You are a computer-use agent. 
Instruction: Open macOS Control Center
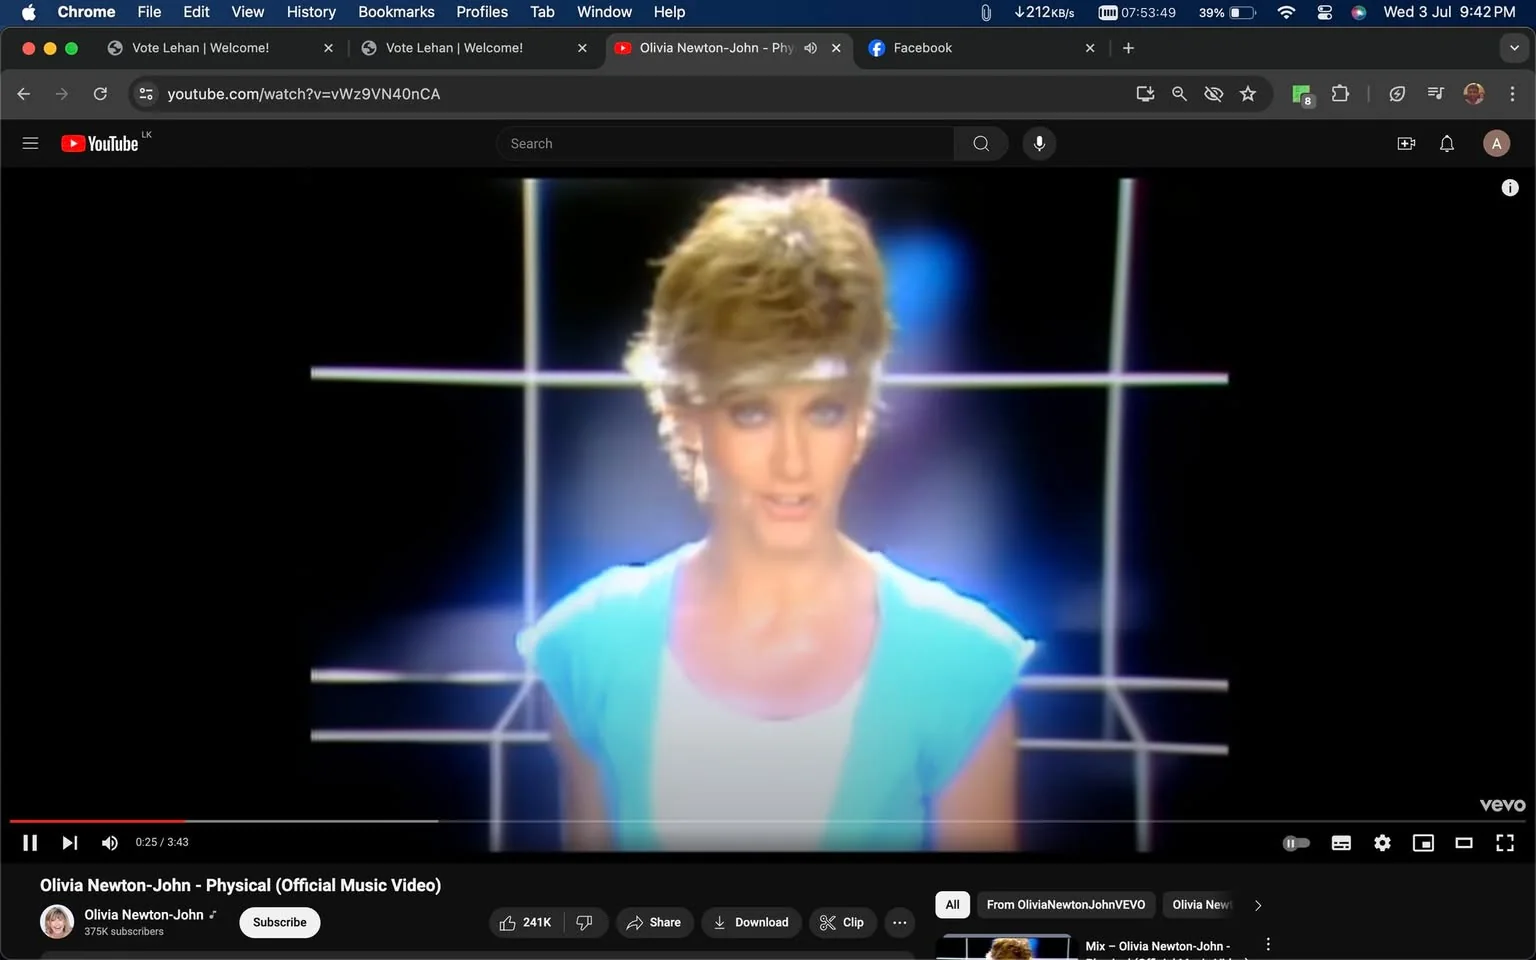pyautogui.click(x=1324, y=12)
